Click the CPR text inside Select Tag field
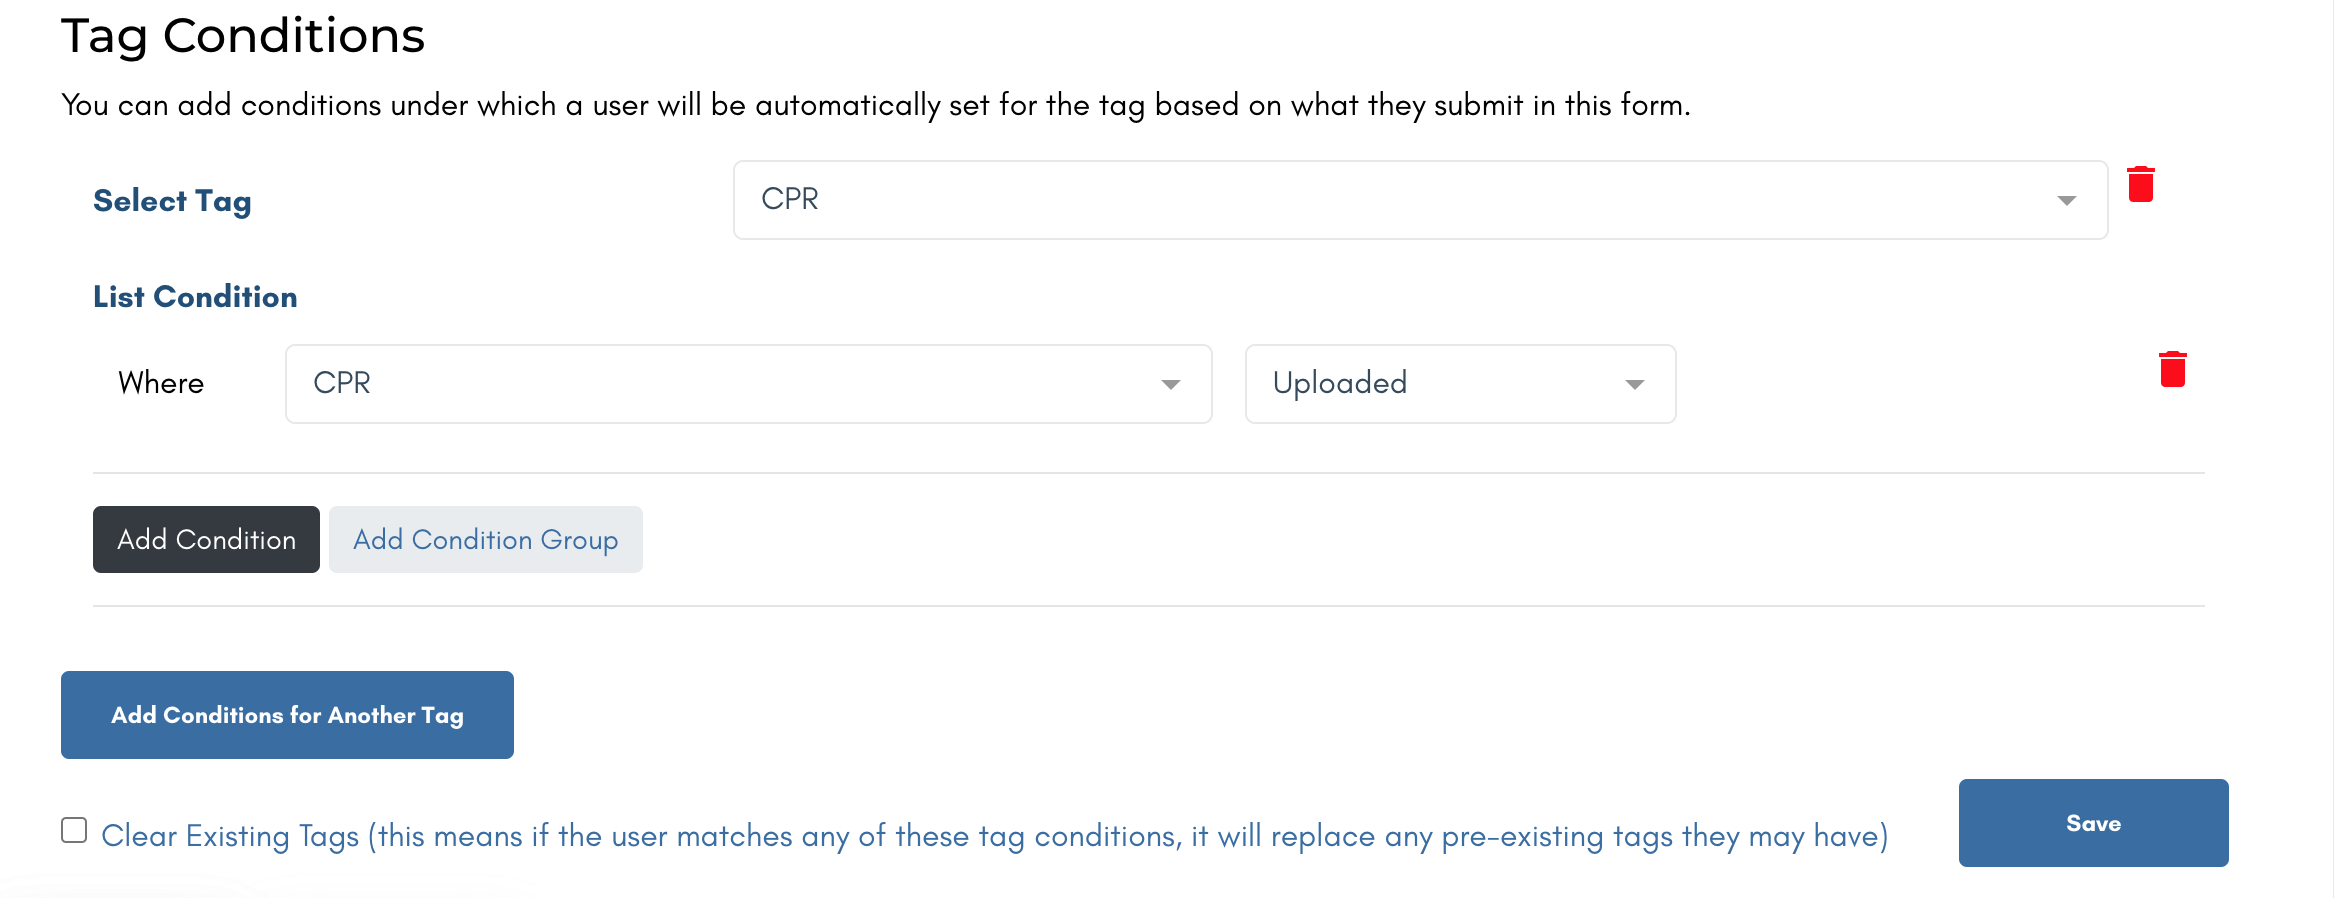This screenshot has height=898, width=2334. (x=789, y=199)
